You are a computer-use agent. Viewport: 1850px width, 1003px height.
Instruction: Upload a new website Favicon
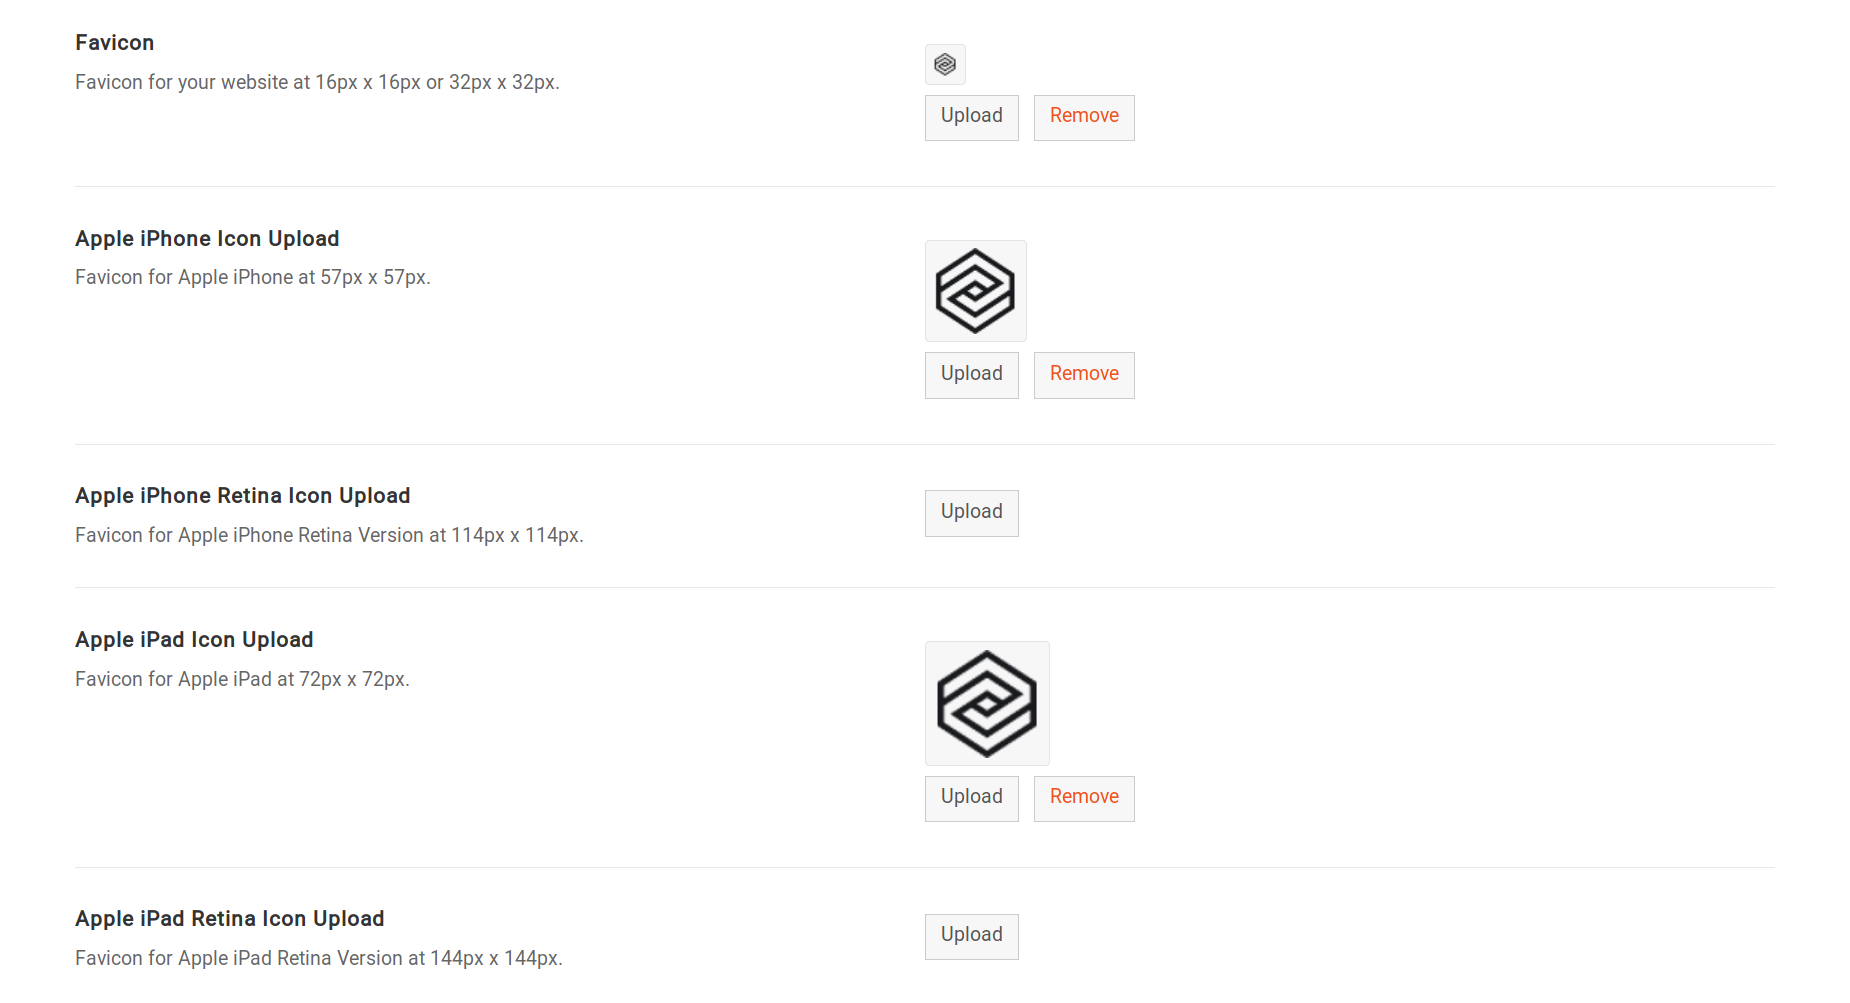click(970, 117)
